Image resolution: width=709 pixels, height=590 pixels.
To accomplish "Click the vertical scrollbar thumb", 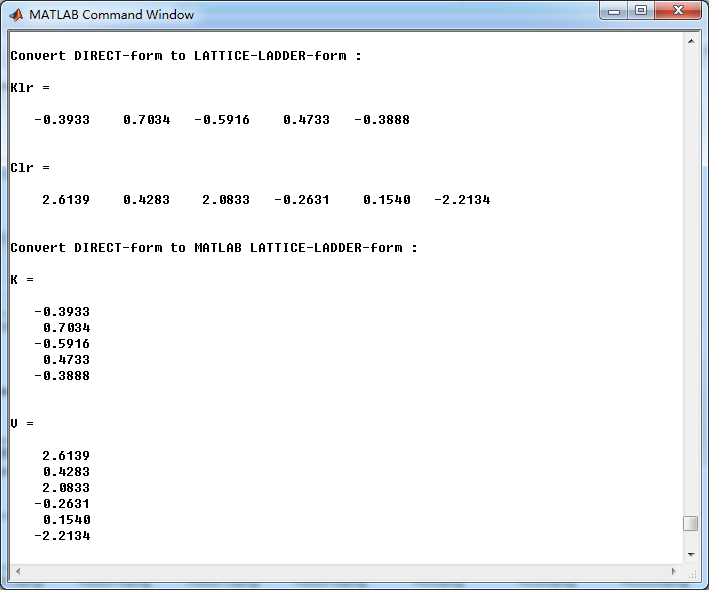I will [x=690, y=523].
